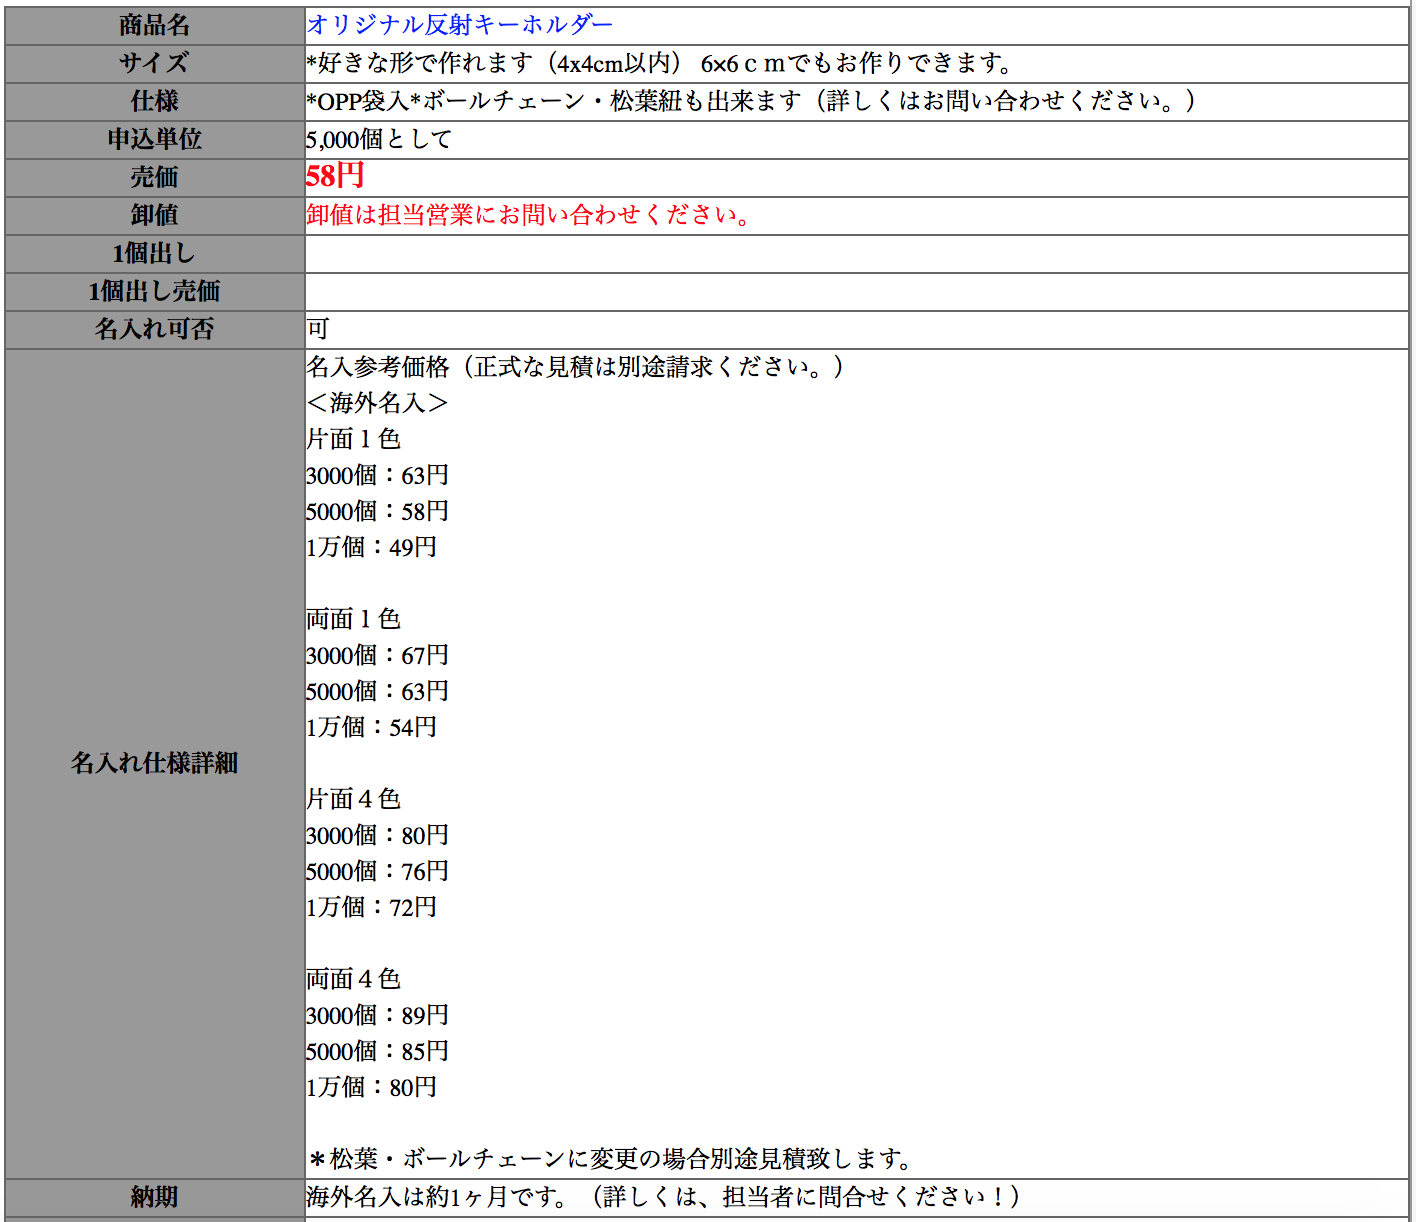Select the 卸値 row label
Viewport: 1416px width, 1222px height.
(155, 215)
